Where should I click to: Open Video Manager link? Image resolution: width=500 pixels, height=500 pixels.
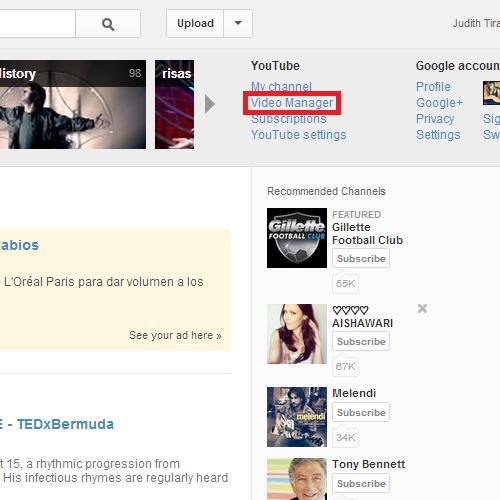coord(292,103)
